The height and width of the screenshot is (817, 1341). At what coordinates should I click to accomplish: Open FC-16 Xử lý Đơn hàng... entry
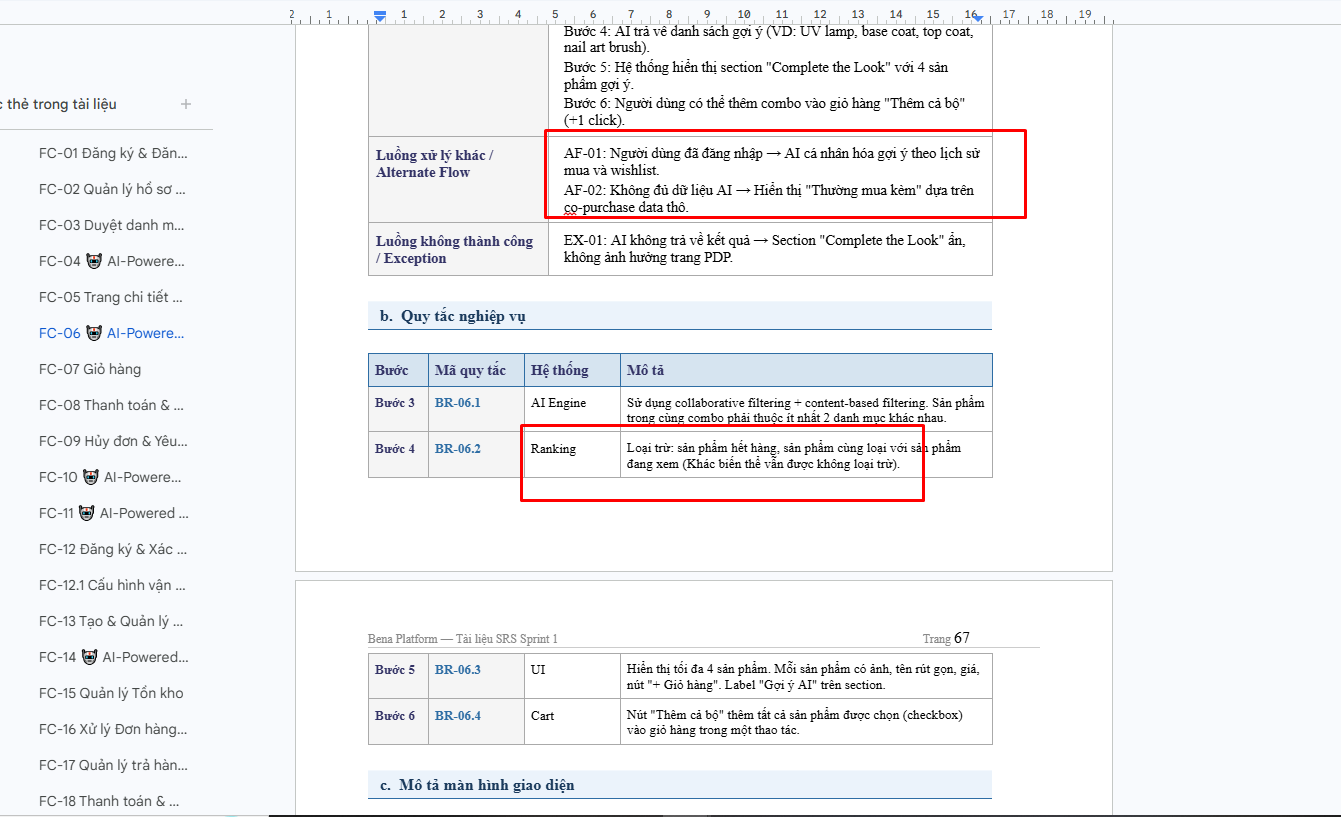pos(113,729)
